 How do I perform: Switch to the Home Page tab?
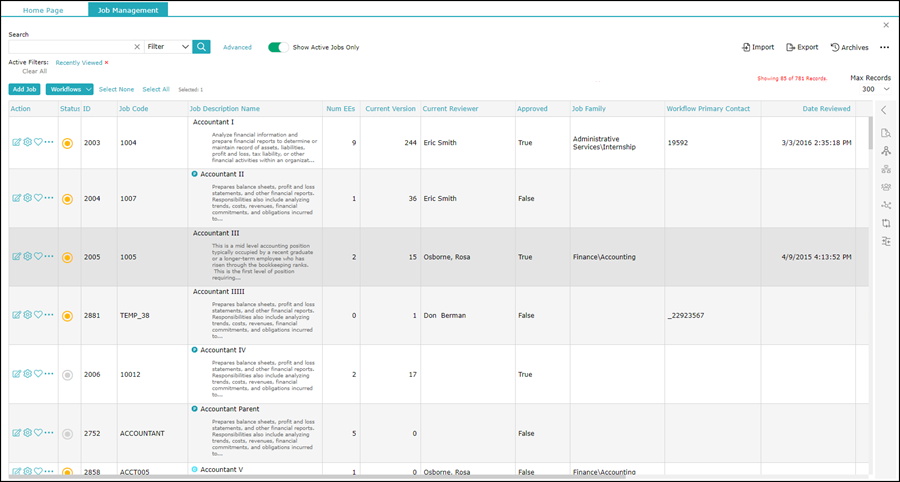tap(44, 9)
